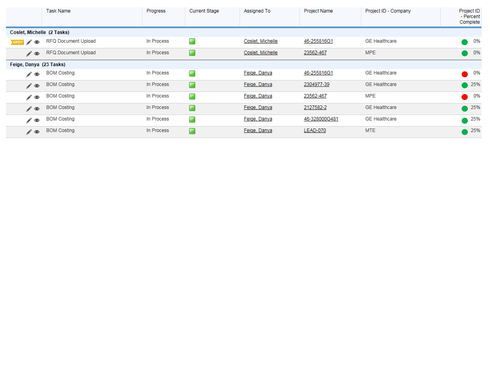
Task: Click the green status dot on Coslet's MPE row
Action: (465, 53)
